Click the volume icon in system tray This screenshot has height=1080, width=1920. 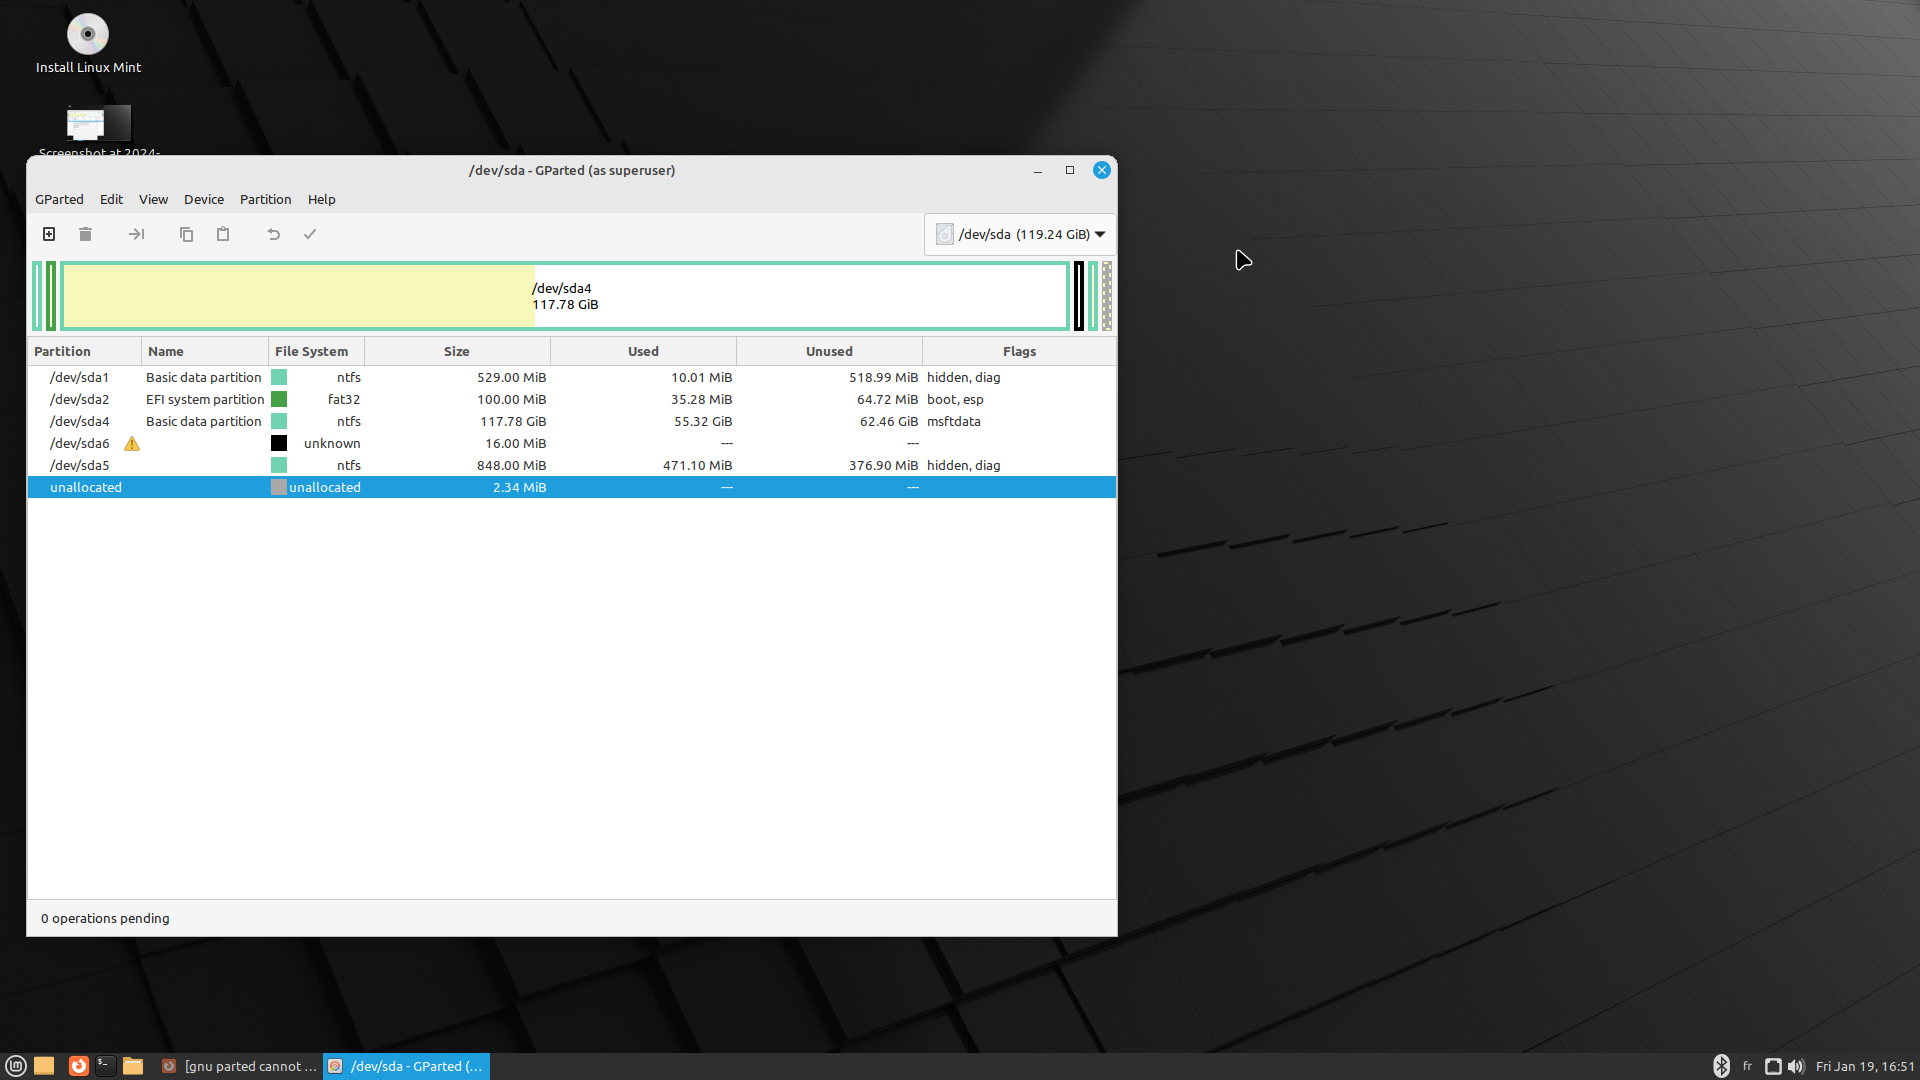(1796, 1066)
